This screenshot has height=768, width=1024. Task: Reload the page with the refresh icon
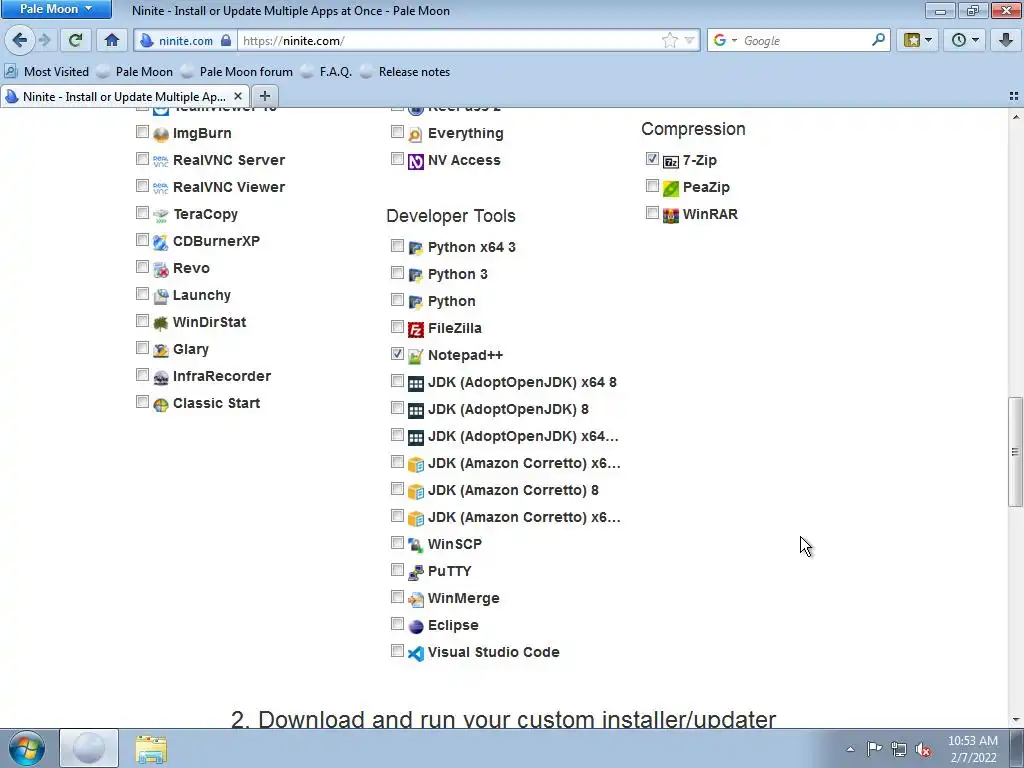(x=75, y=40)
